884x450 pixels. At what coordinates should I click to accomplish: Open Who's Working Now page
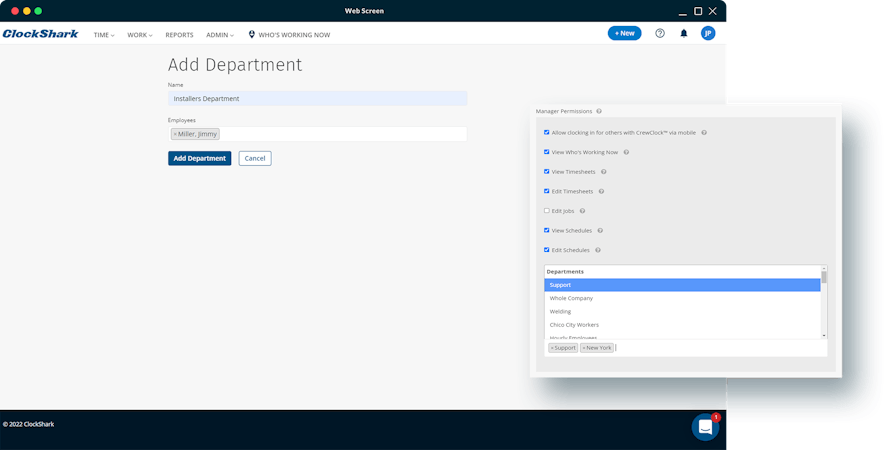point(289,35)
